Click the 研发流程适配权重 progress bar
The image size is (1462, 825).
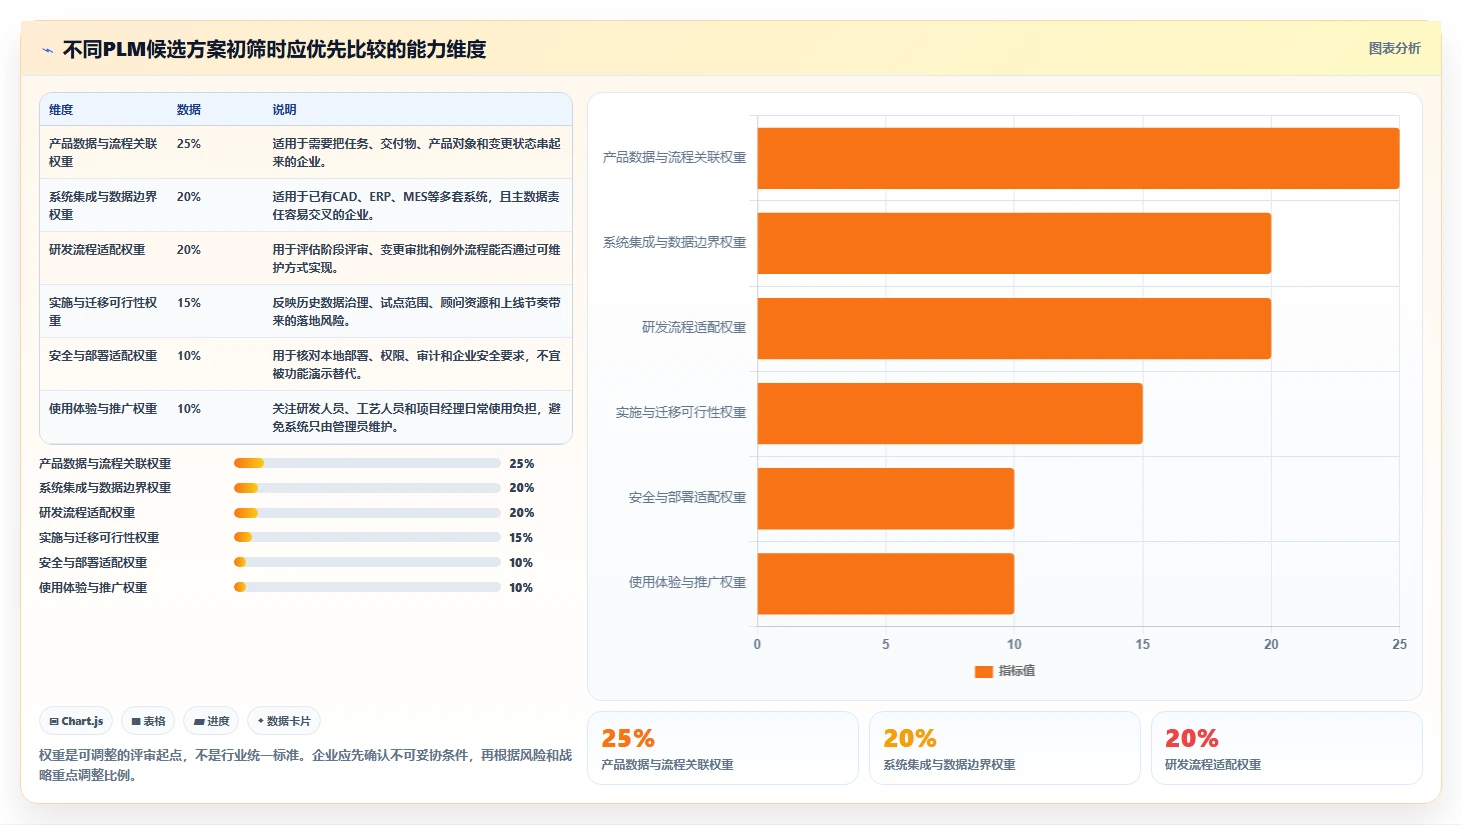pyautogui.click(x=367, y=513)
